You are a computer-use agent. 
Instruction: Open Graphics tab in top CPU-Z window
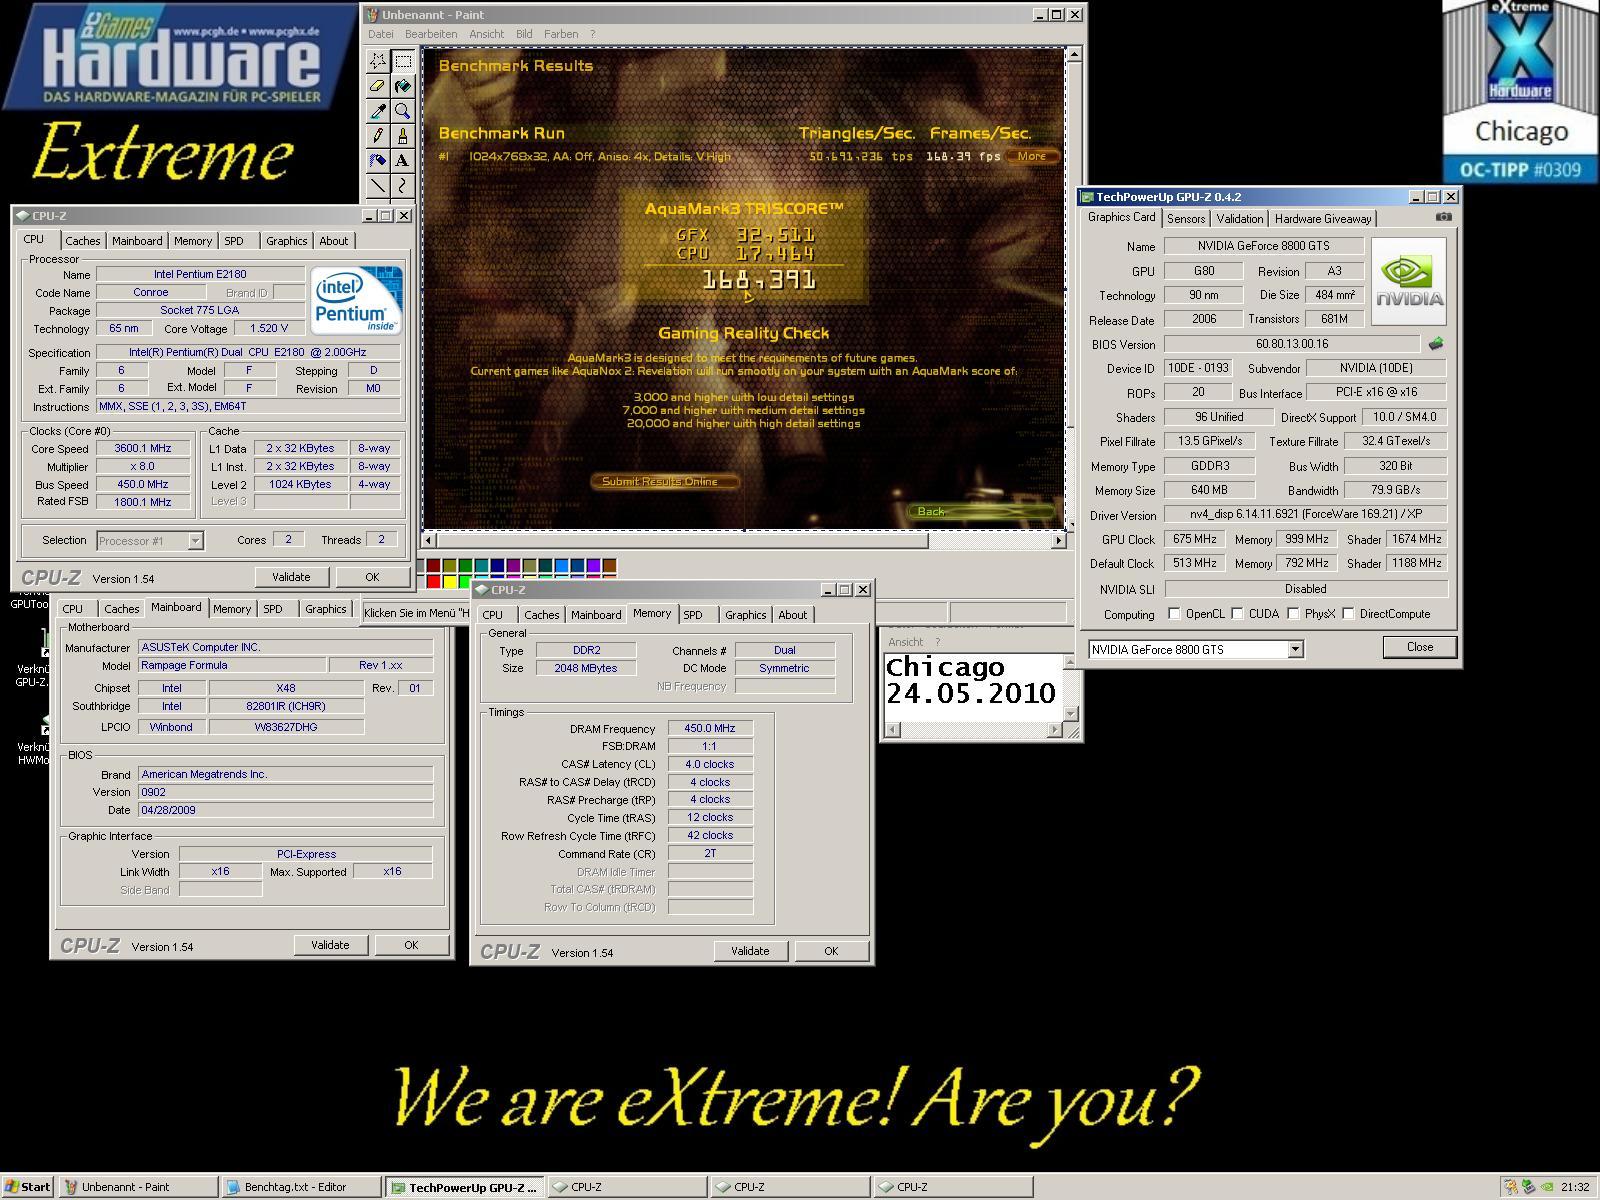[x=287, y=241]
